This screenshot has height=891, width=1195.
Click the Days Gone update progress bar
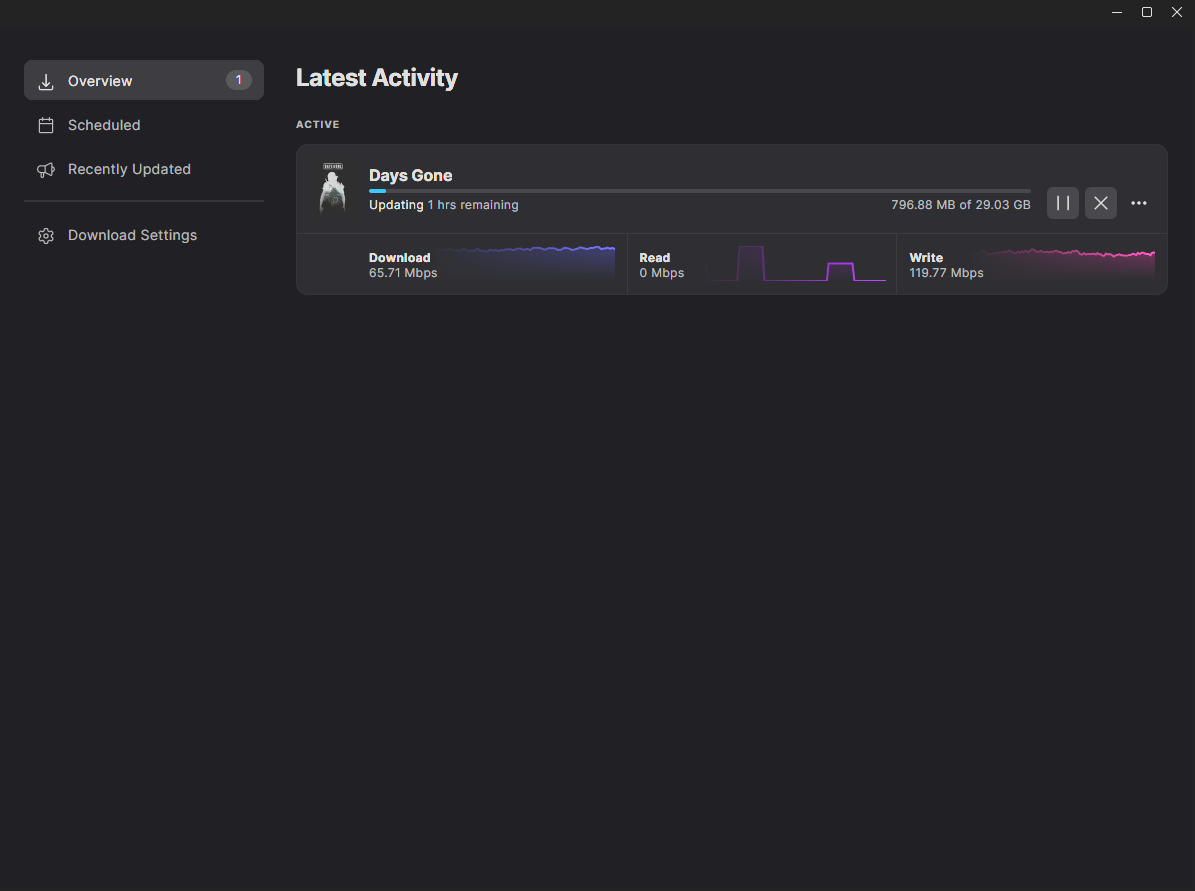(700, 191)
